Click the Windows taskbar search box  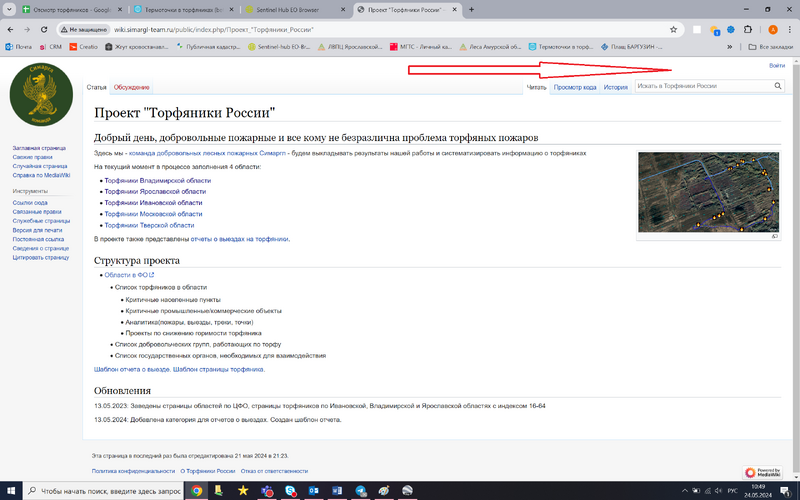103,491
